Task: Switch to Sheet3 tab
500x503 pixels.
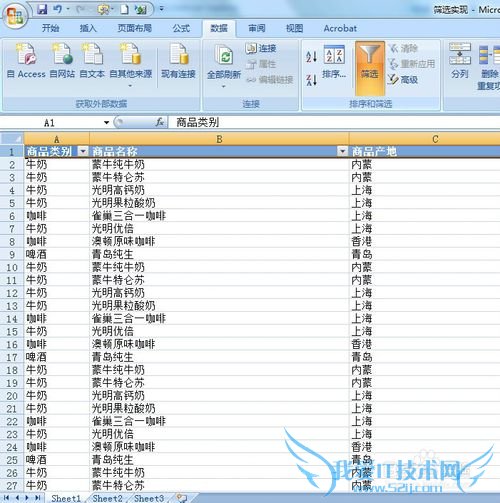Action: pyautogui.click(x=149, y=498)
